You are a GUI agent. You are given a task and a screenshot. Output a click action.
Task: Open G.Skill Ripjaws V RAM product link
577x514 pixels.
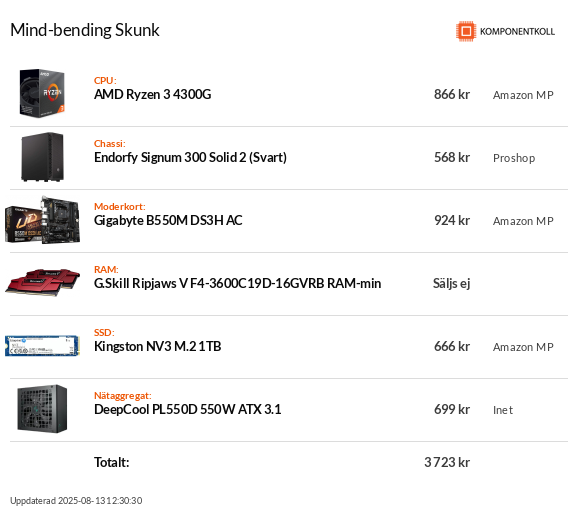coord(237,283)
